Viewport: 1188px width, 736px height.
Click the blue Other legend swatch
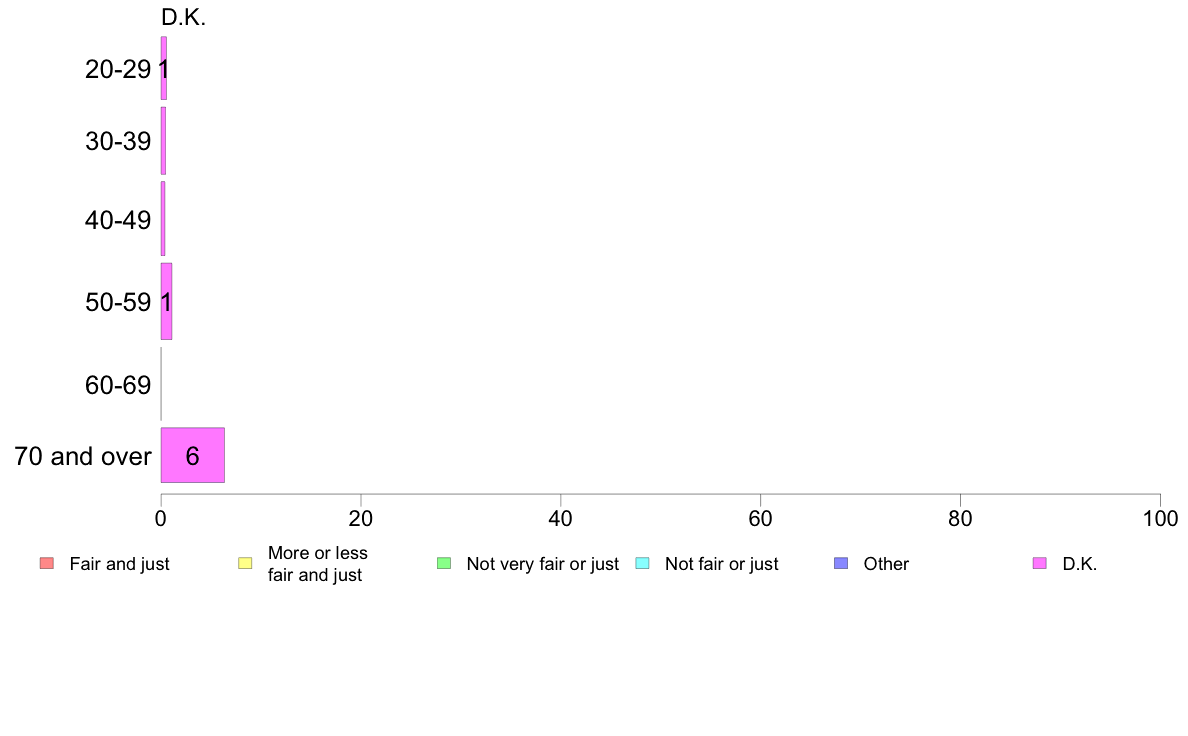(x=841, y=563)
